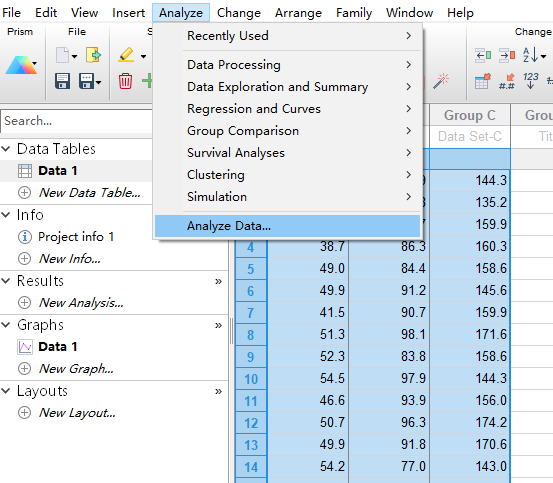Viewport: 553px width, 483px height.
Task: Click the Prism logo icon
Action: tap(21, 65)
